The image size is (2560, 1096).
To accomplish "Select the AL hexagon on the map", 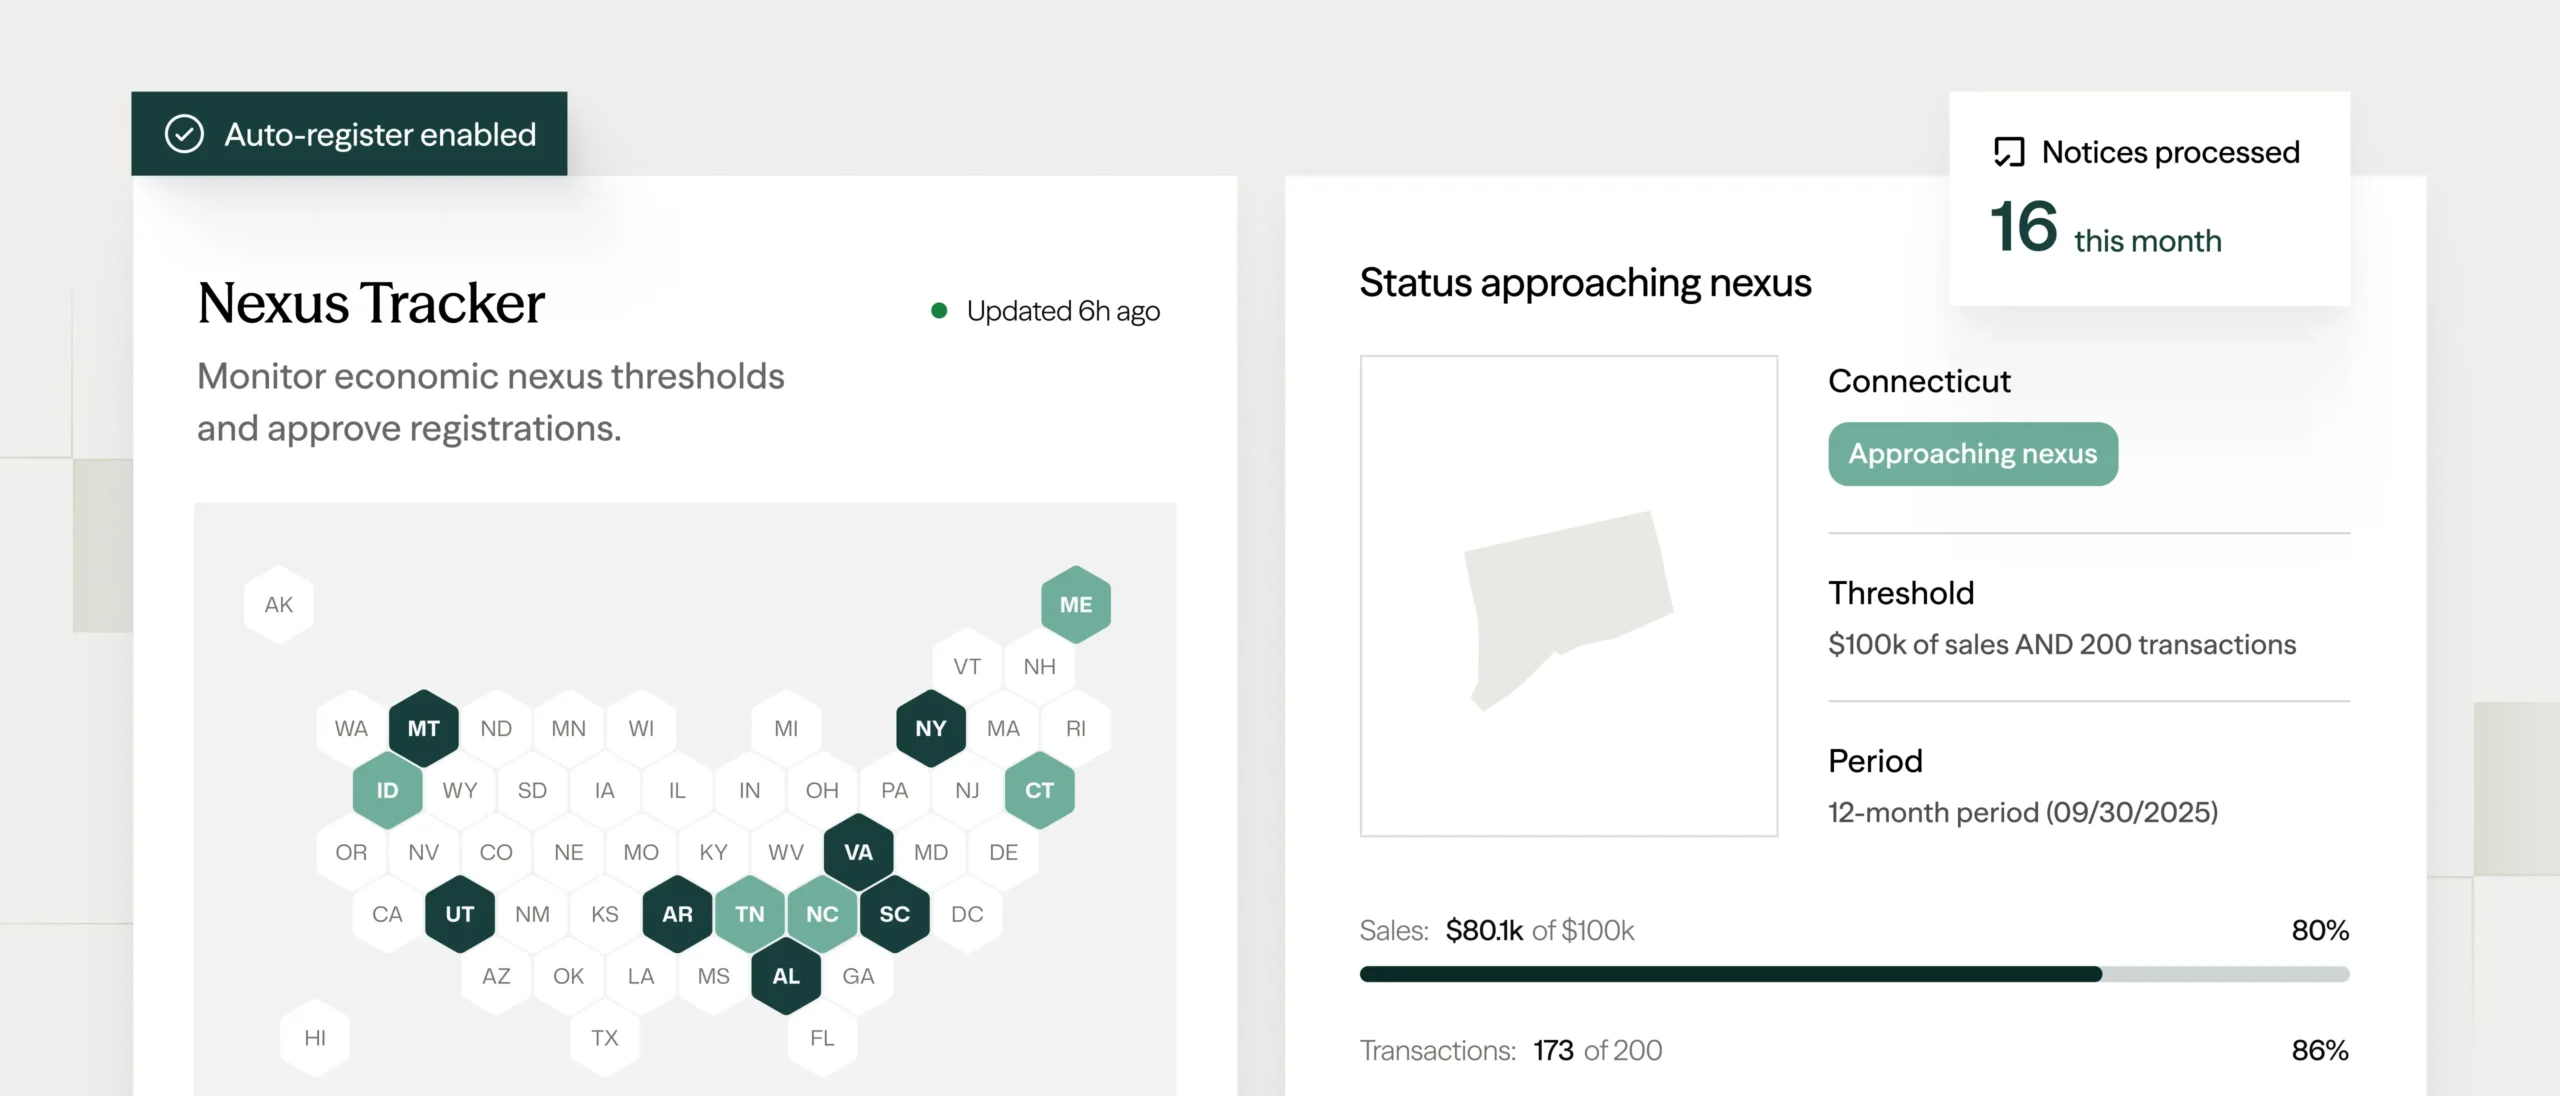I will pyautogui.click(x=786, y=976).
